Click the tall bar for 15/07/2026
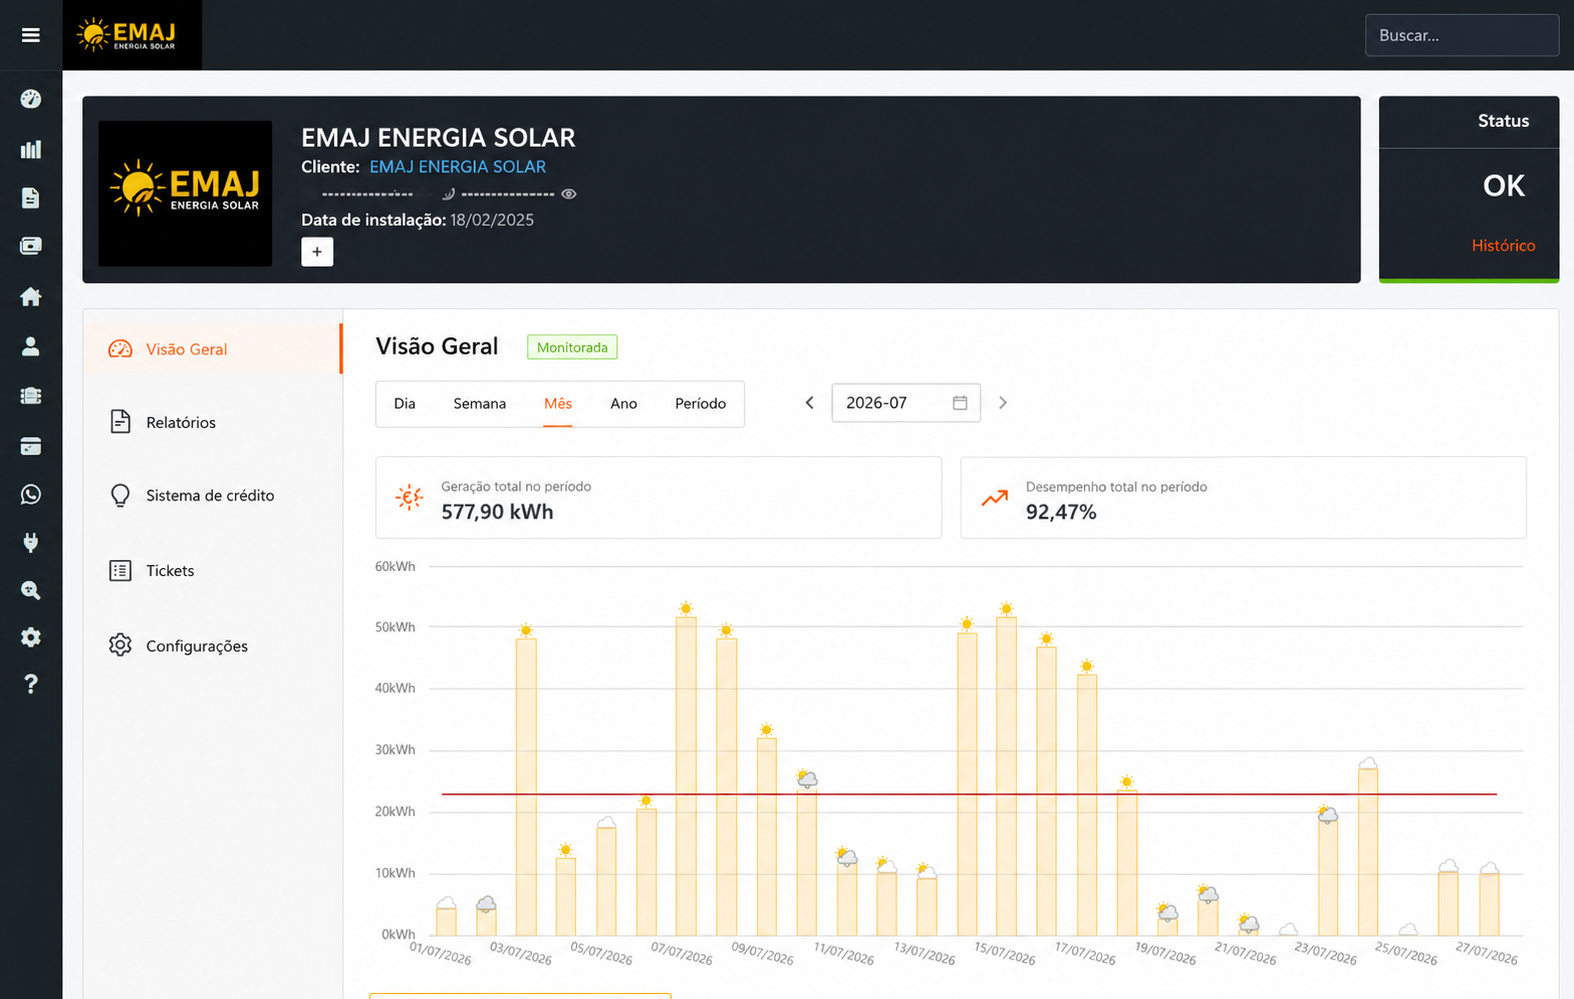The height and width of the screenshot is (999, 1574). coord(1007,776)
